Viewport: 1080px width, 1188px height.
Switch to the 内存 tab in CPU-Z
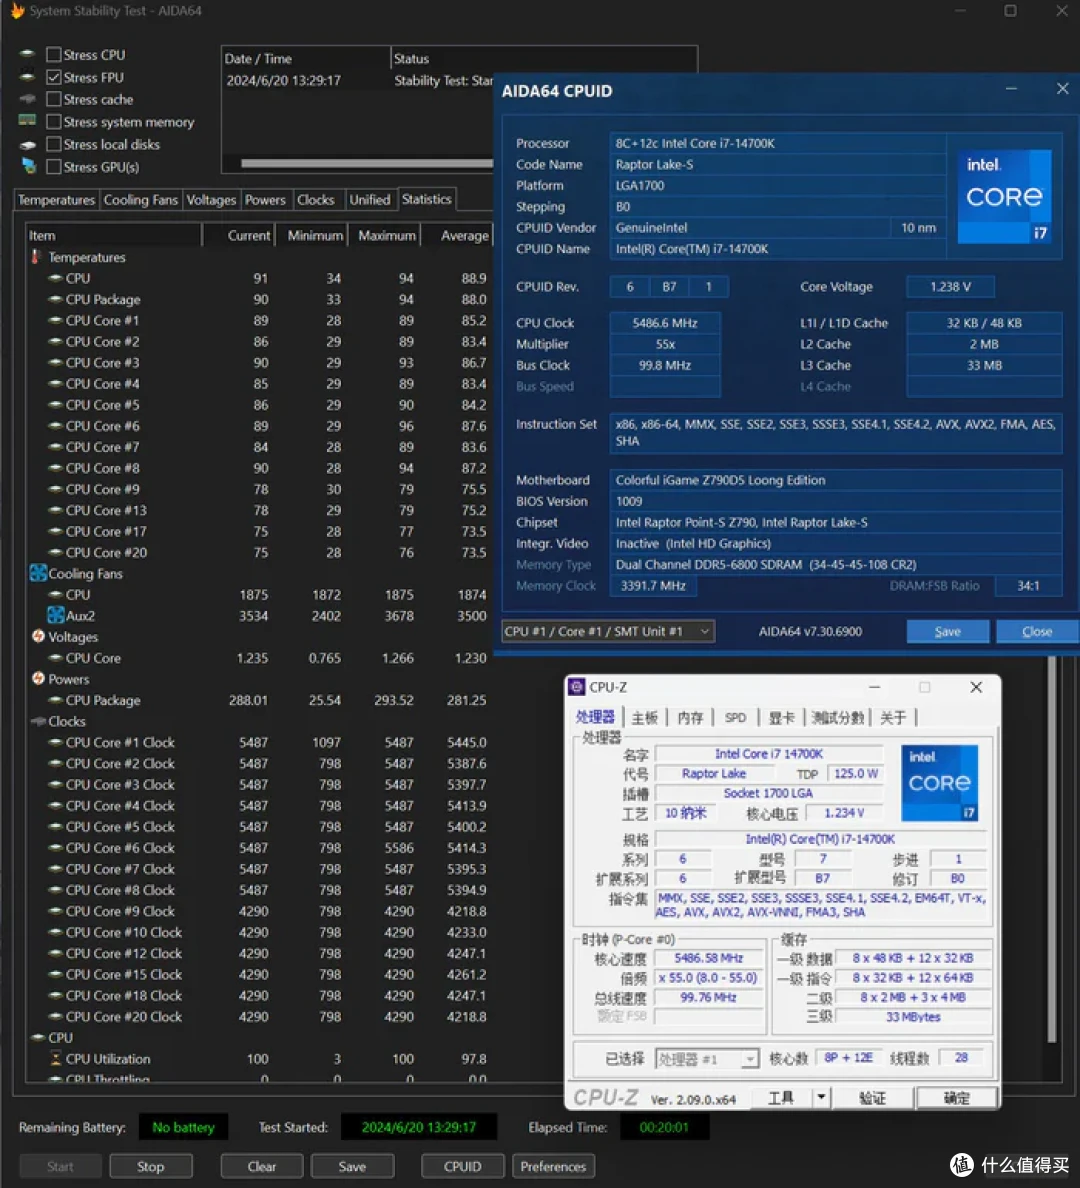[x=690, y=717]
